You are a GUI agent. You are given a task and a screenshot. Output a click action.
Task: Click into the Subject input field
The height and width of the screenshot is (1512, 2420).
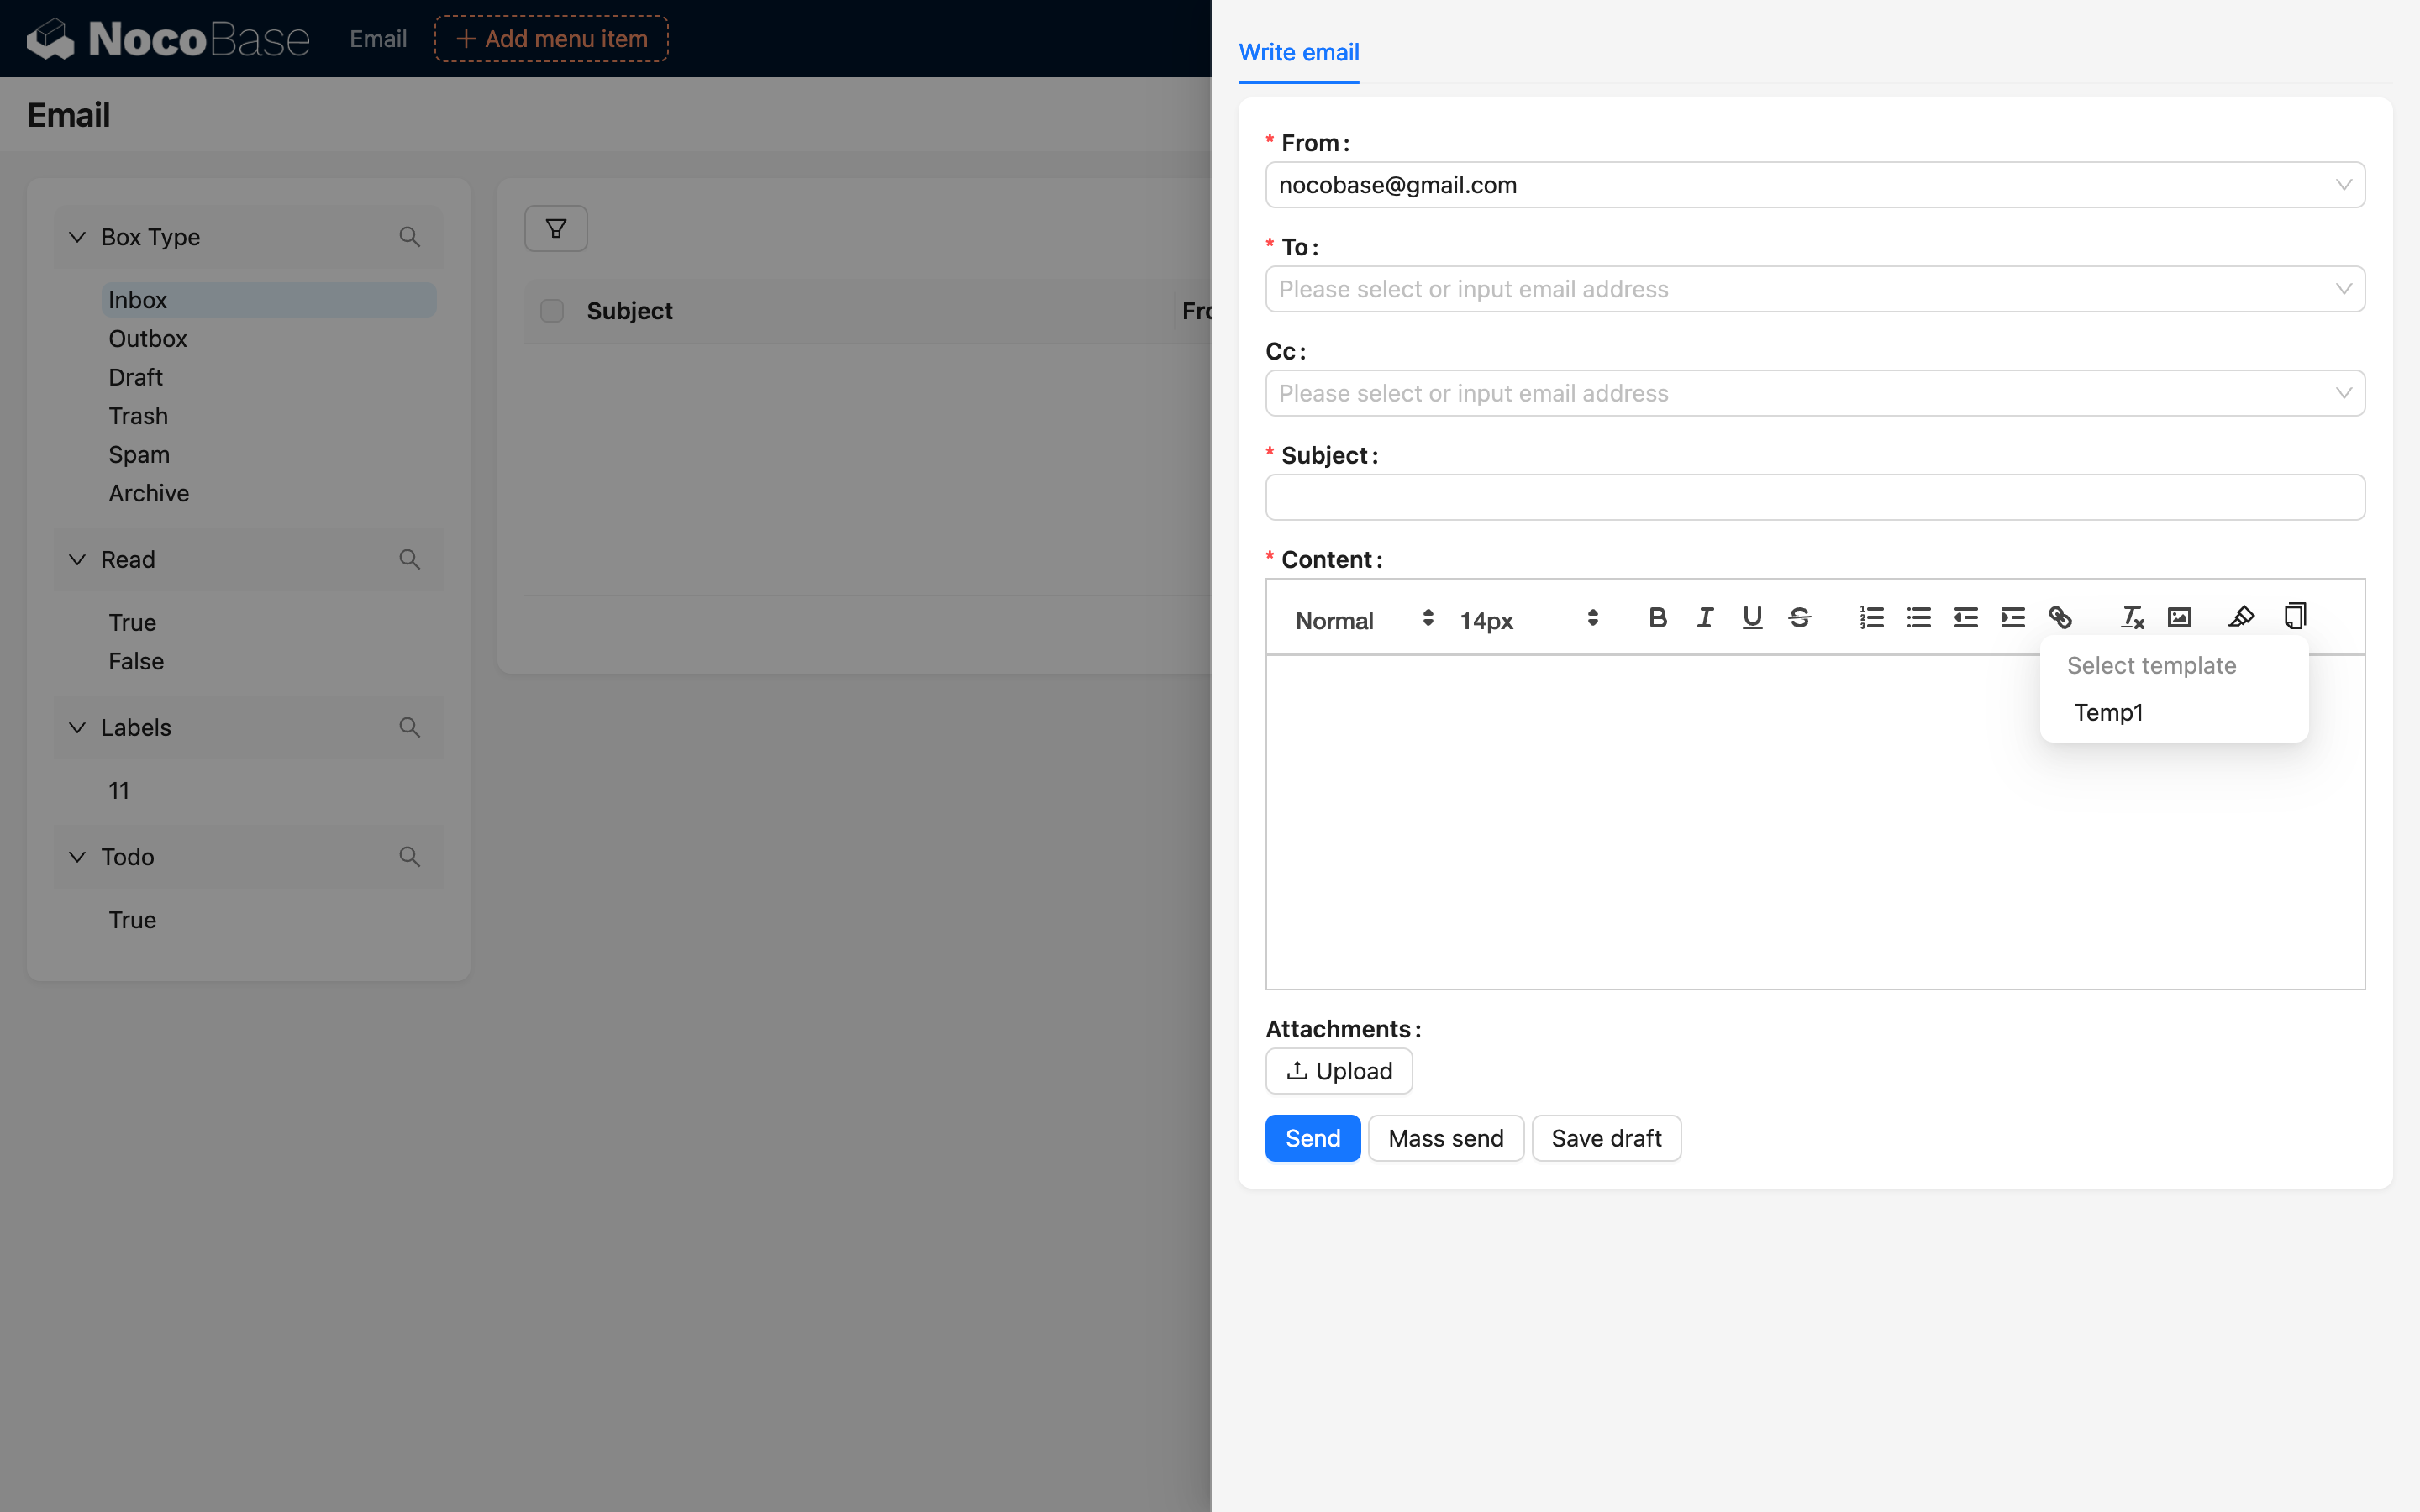(1814, 498)
